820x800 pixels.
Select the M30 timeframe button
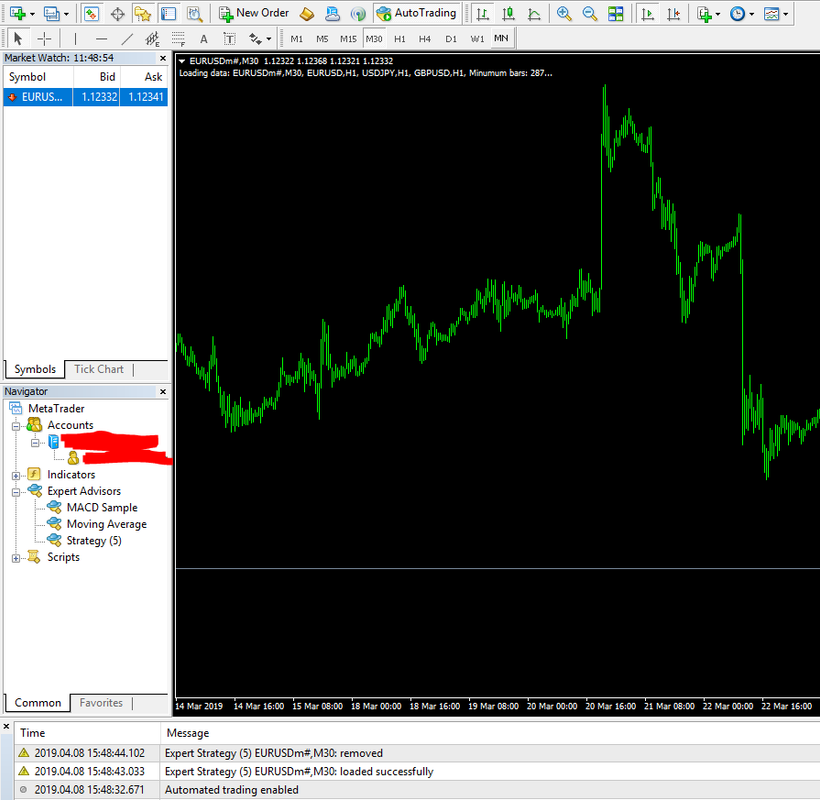pos(374,39)
